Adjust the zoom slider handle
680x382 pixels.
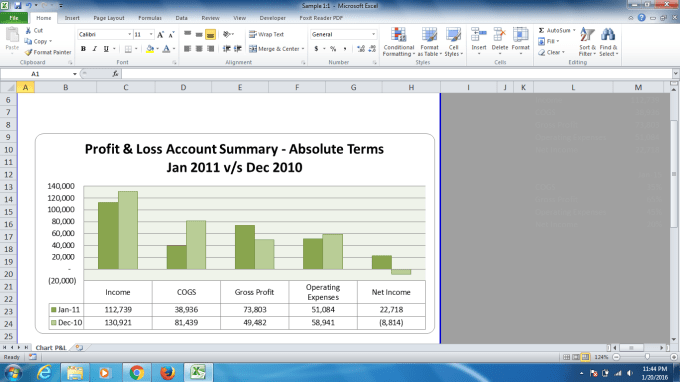click(647, 357)
